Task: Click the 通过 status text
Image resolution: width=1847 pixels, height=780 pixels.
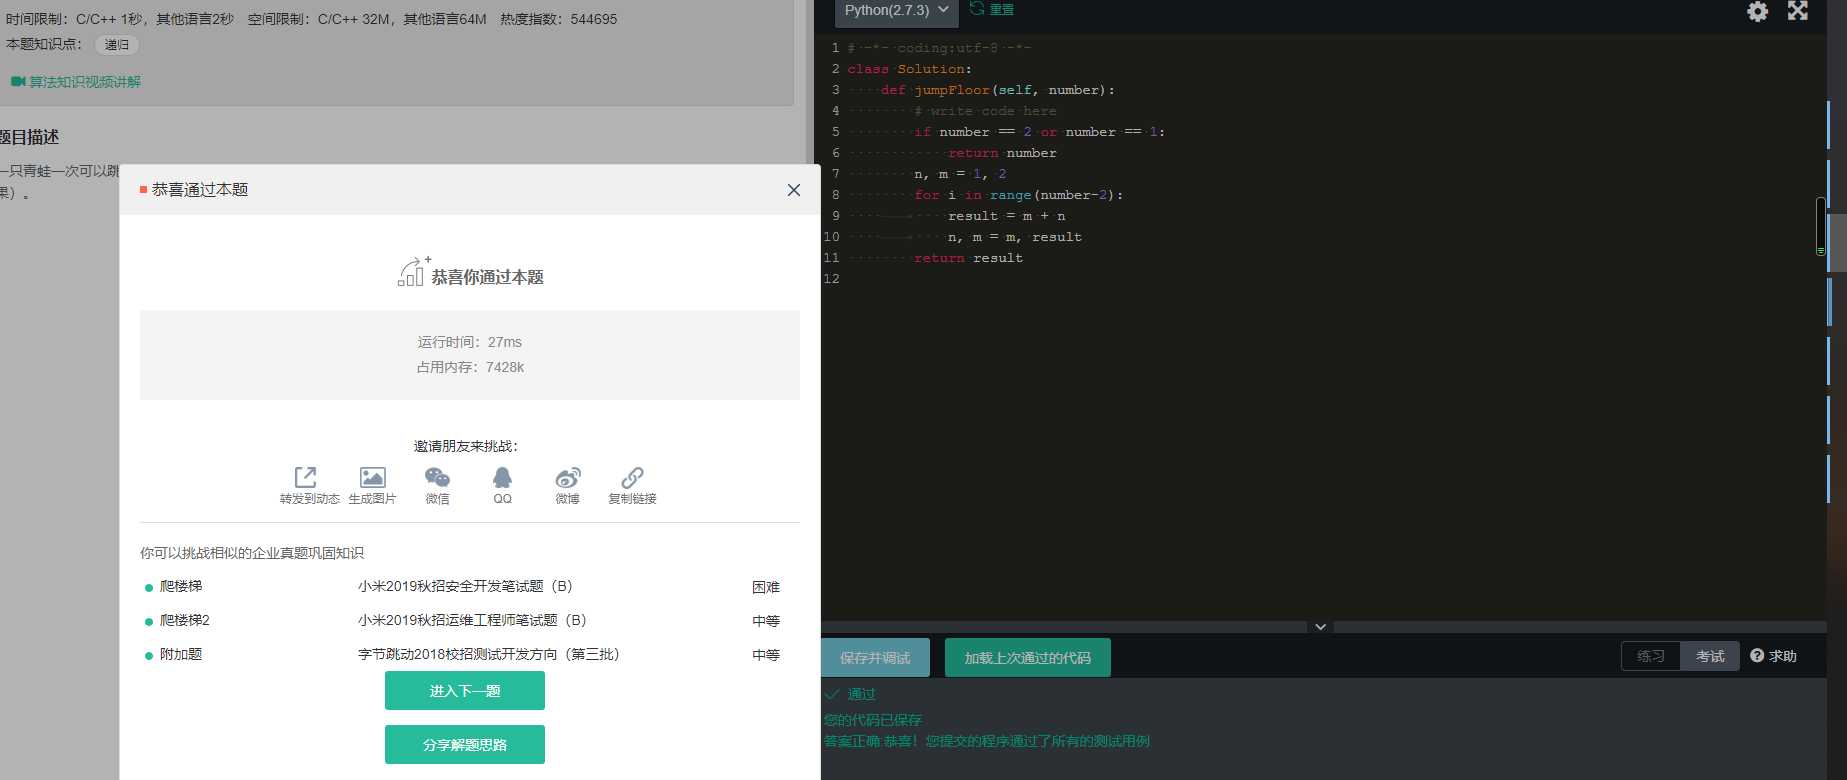Action: [x=861, y=694]
